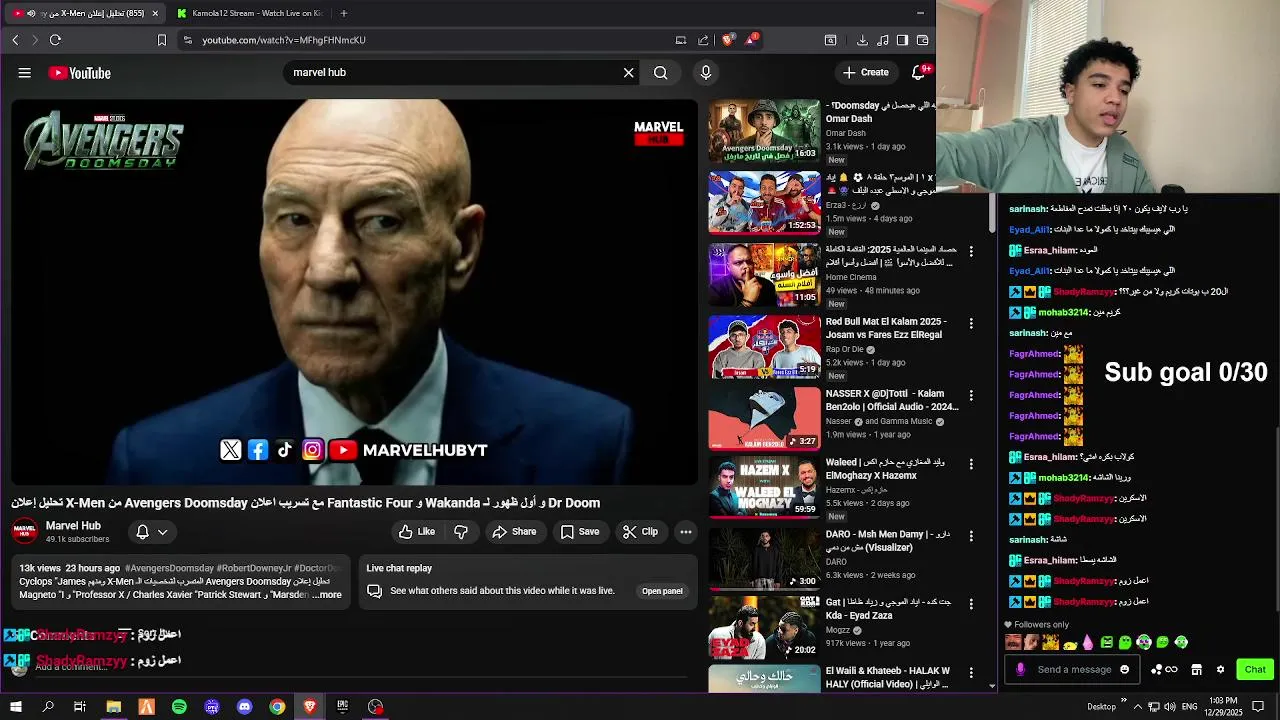The image size is (1280, 720).
Task: Click the #AvengersDoomsday hashtag
Action: tap(169, 568)
